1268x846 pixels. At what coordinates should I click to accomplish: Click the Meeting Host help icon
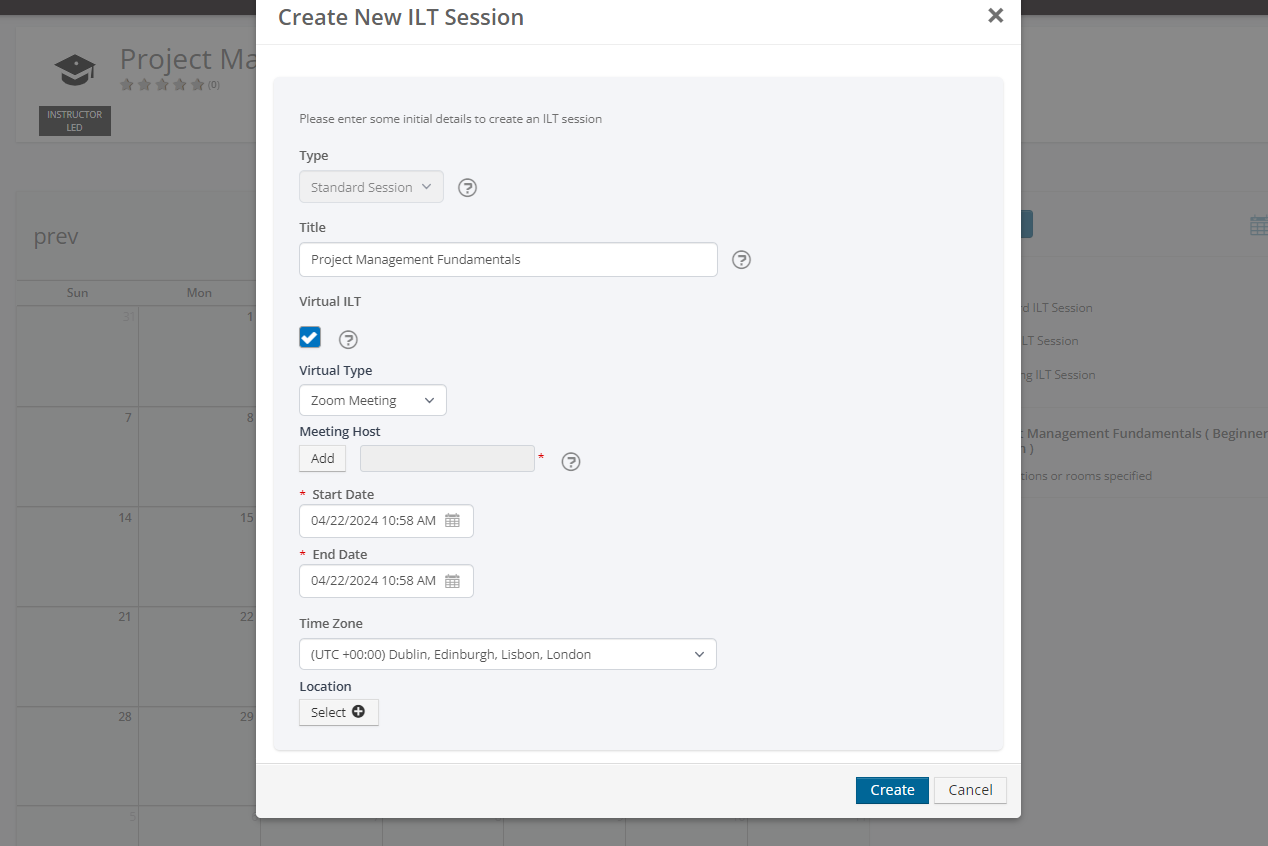[571, 462]
